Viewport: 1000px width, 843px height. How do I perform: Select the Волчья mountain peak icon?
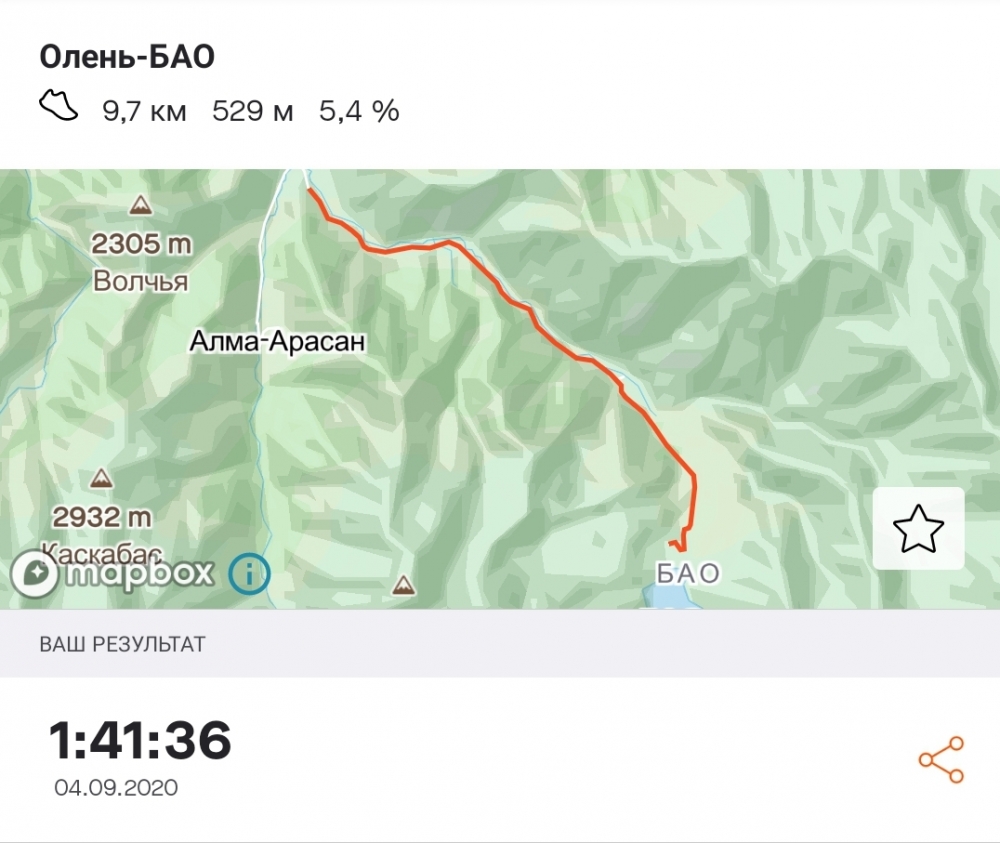coord(141,206)
